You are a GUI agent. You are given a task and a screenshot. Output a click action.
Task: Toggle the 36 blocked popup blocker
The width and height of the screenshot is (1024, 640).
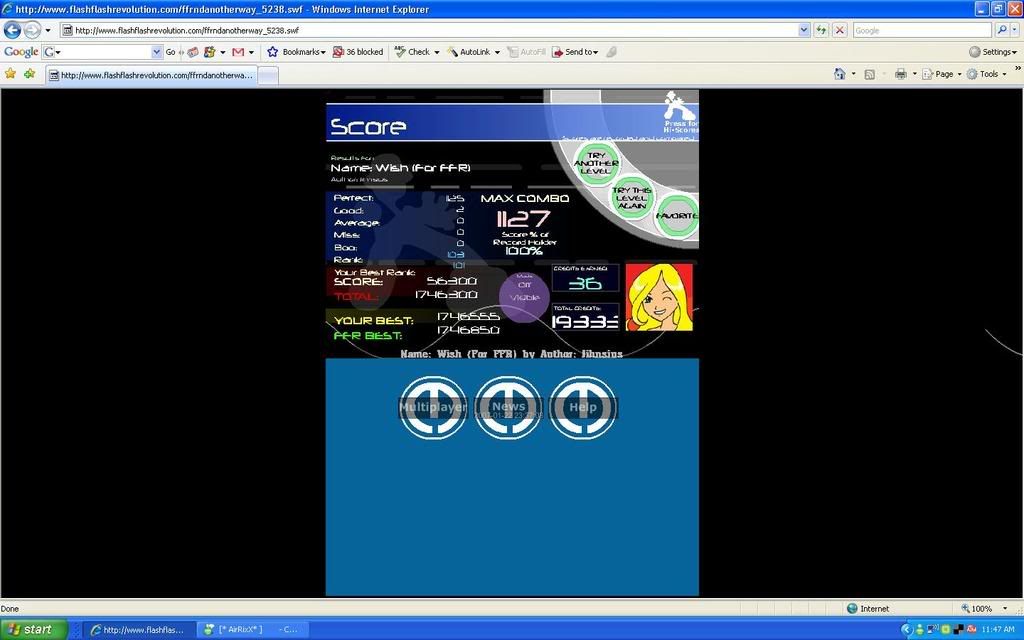pos(358,52)
